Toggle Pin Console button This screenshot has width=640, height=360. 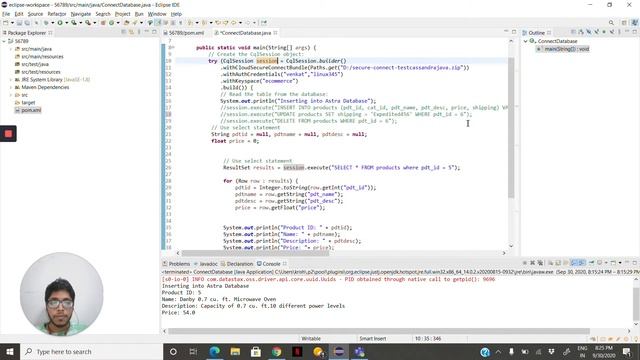click(x=591, y=263)
